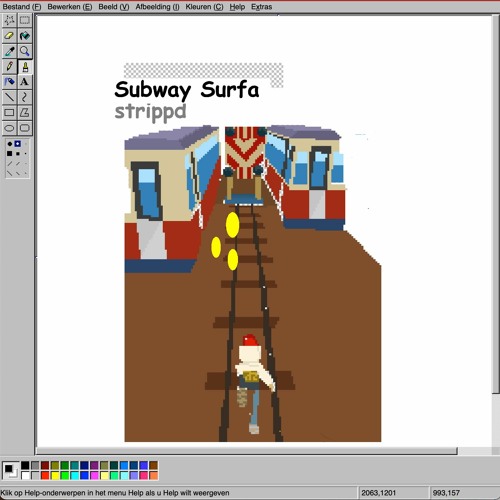Screen dimensions: 500x500
Task: Open the Beeld menu
Action: (x=114, y=7)
